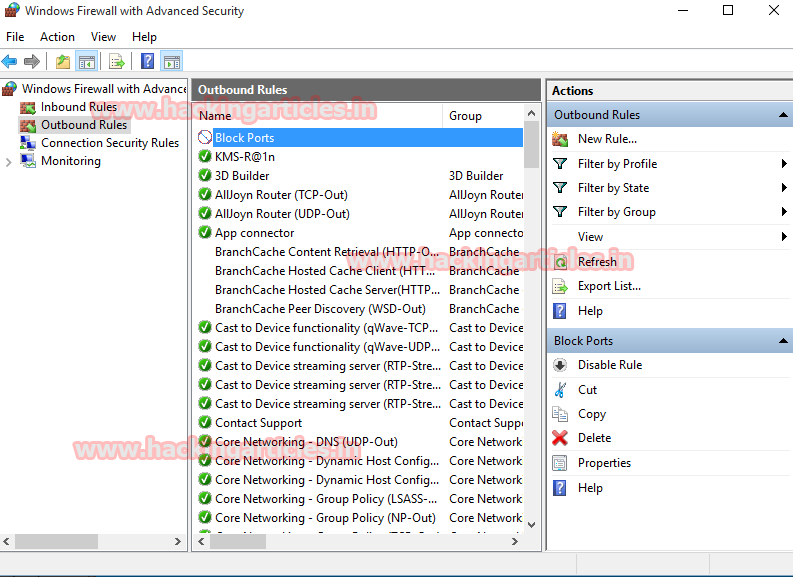The height and width of the screenshot is (577, 793).
Task: Click the New Rule icon in Actions
Action: click(560, 139)
